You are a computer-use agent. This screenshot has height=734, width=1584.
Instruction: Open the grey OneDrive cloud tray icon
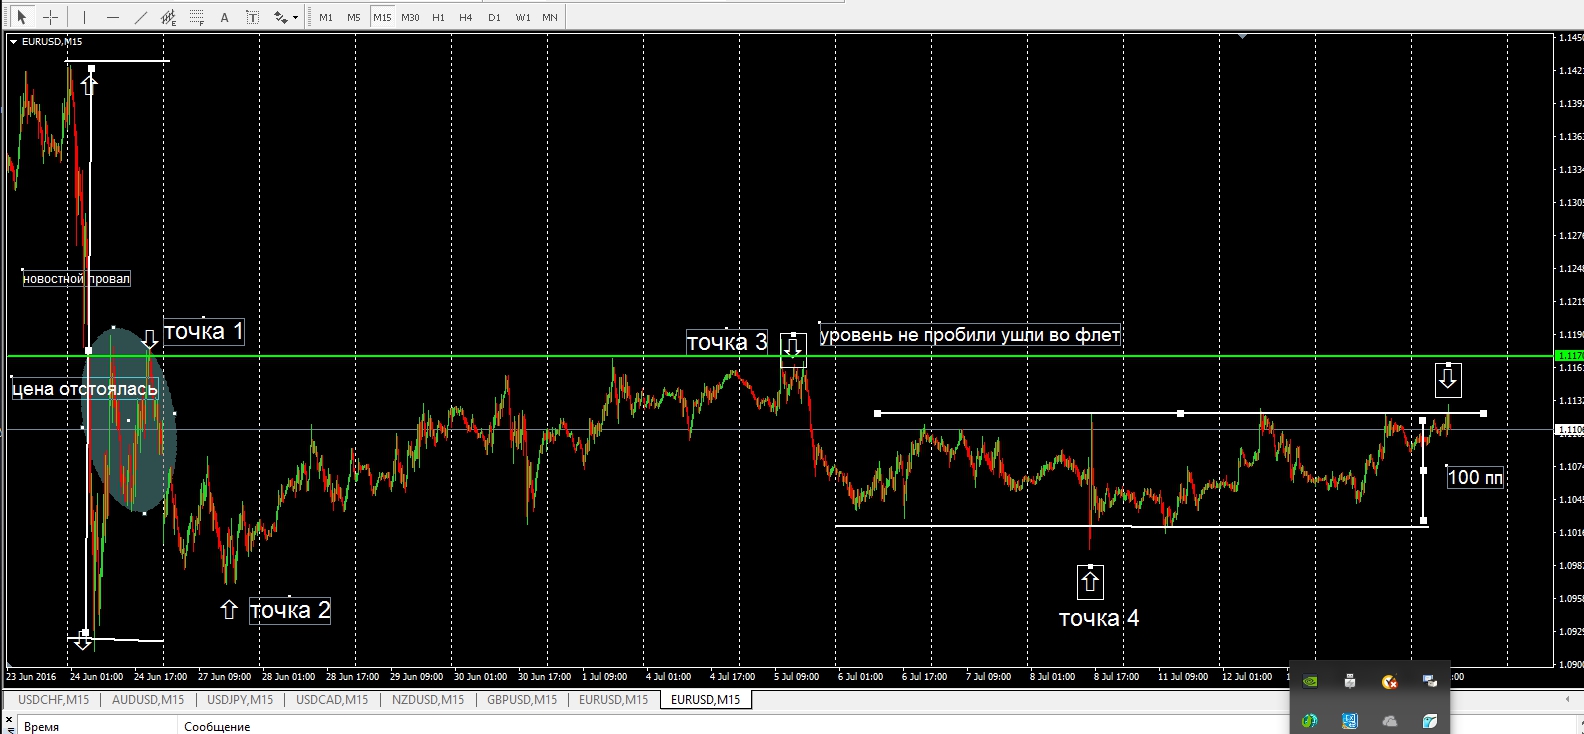click(x=1389, y=721)
